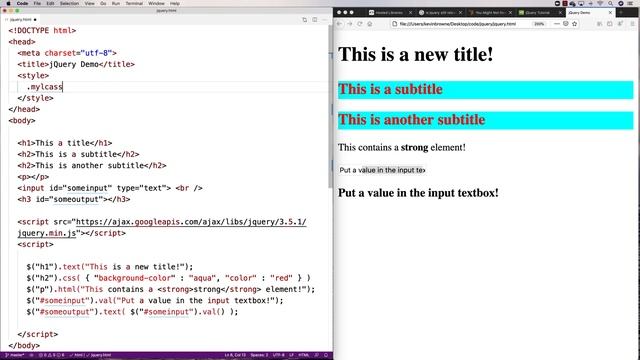The width and height of the screenshot is (640, 360).
Task: Click the Wi-Fi icon in menu bar
Action: (x=600, y=3)
